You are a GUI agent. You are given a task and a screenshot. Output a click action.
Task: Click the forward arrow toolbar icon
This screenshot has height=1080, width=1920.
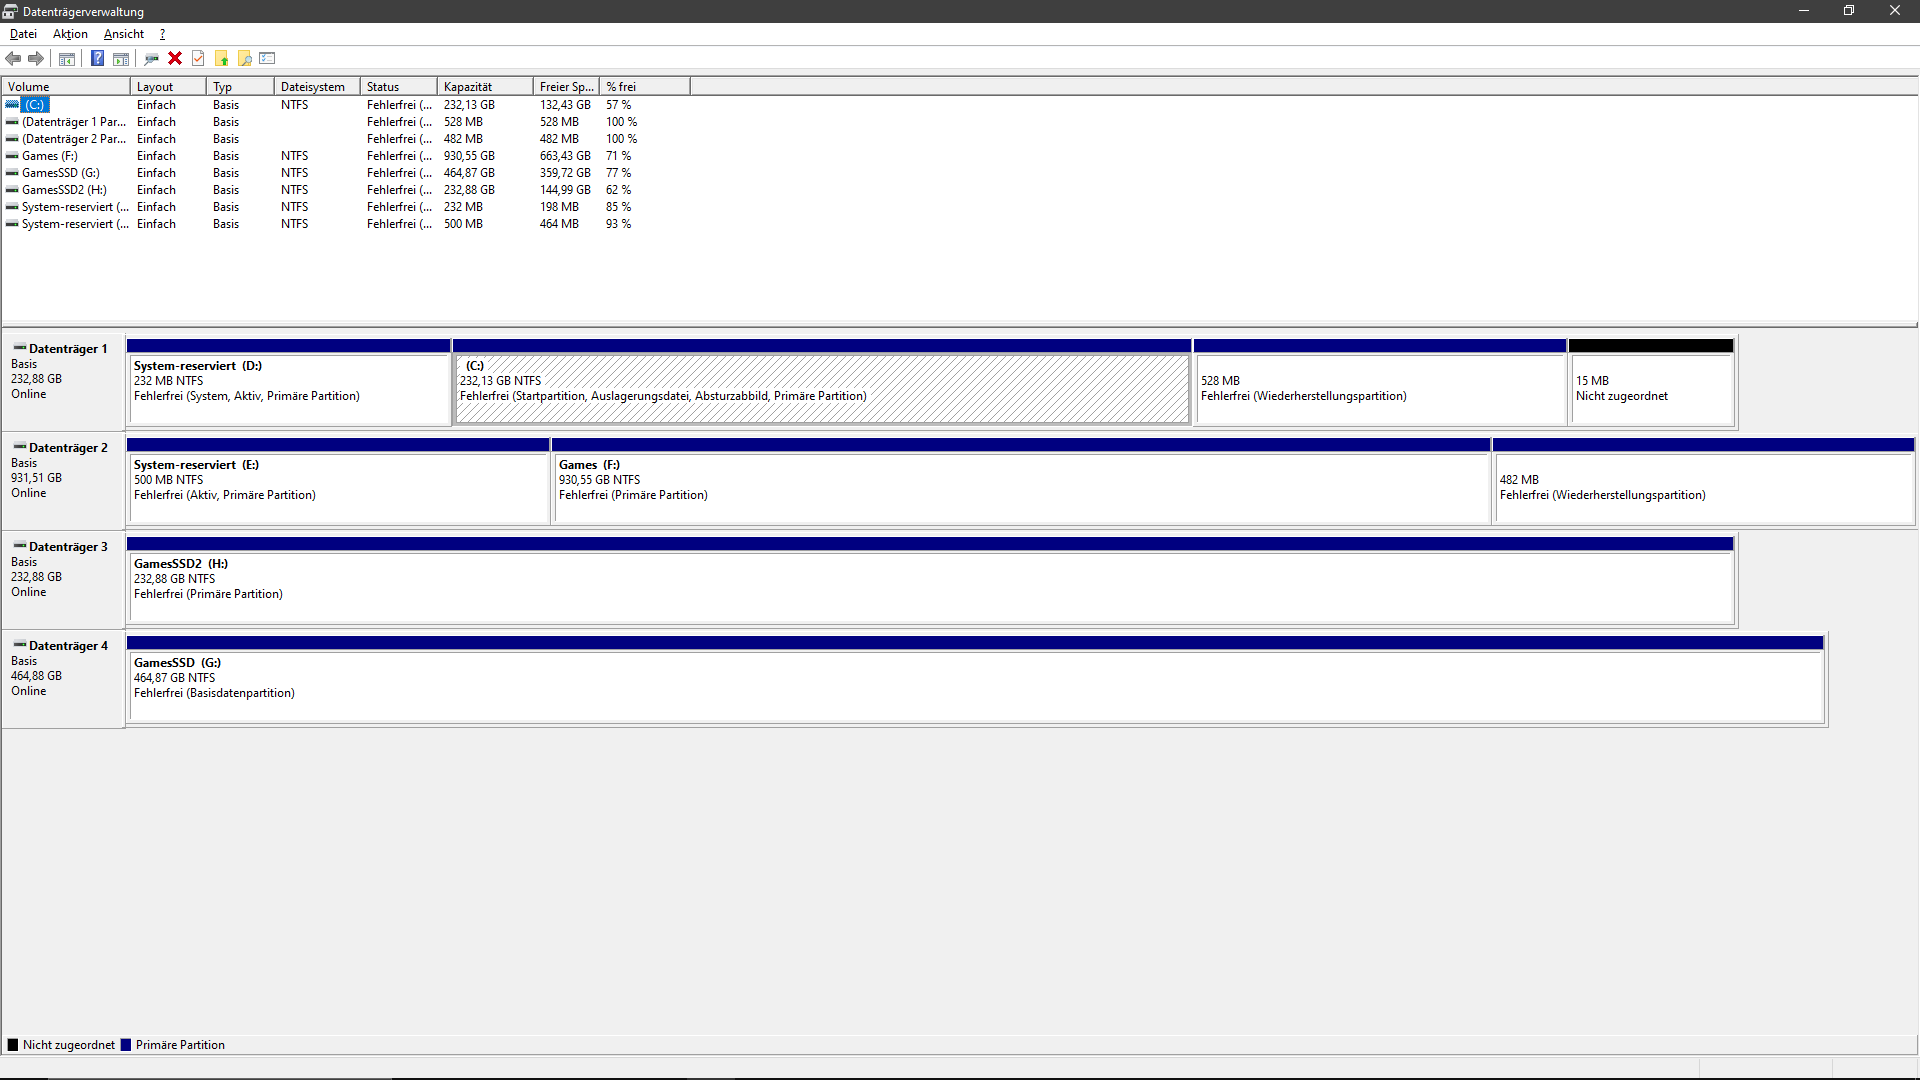36,59
